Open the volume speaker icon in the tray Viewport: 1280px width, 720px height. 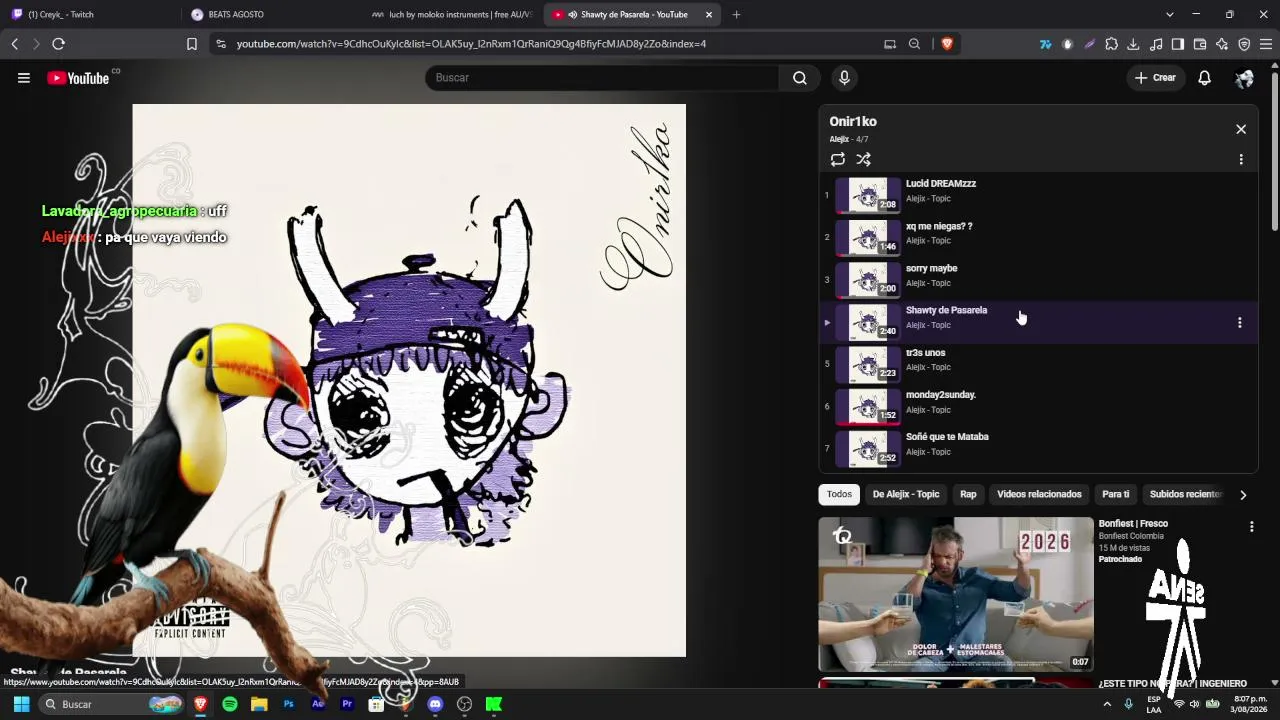1194,704
